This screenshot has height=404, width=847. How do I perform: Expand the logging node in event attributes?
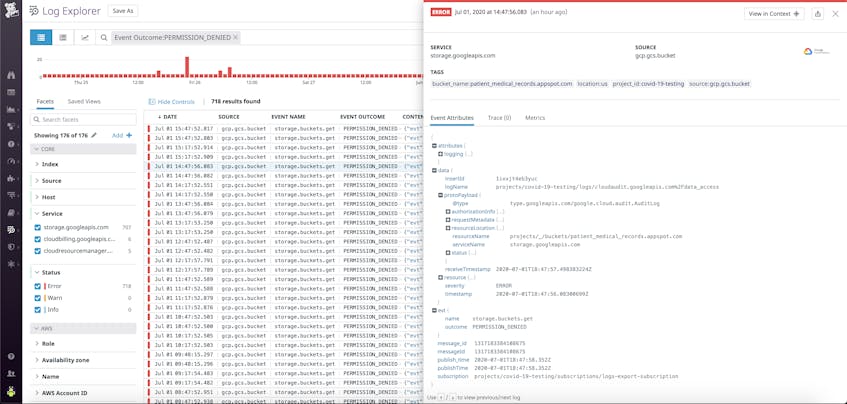441,154
